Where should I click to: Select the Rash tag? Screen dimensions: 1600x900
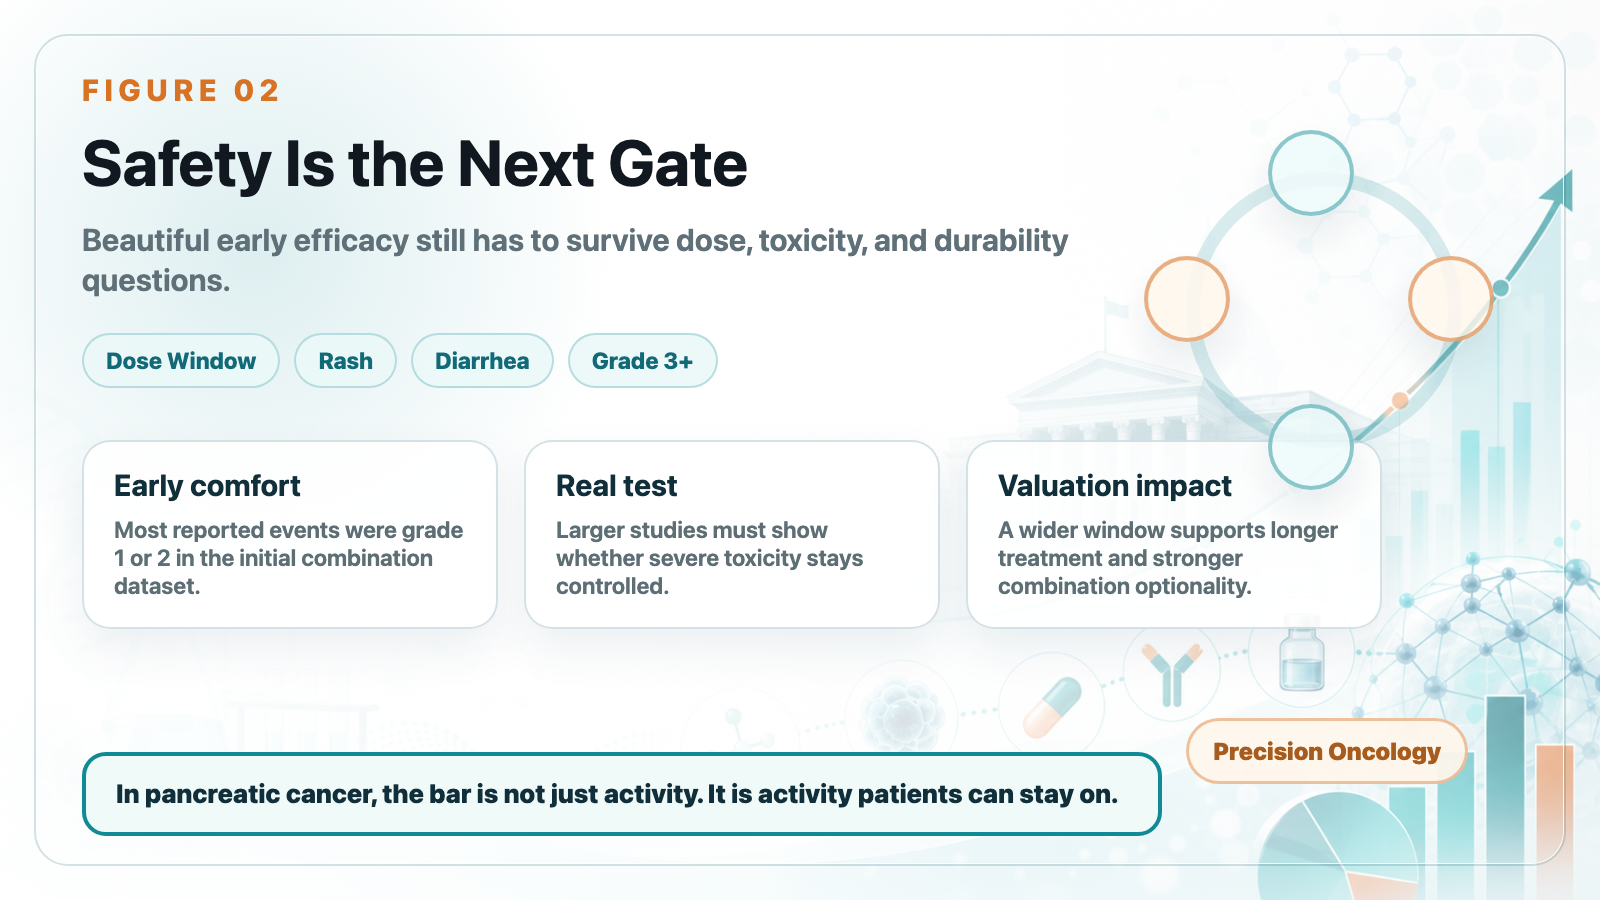pyautogui.click(x=345, y=361)
